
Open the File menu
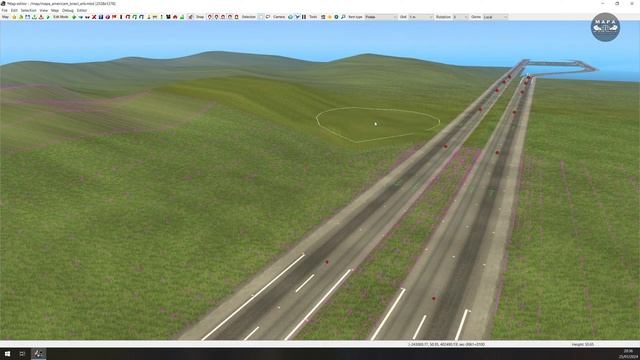point(4,10)
